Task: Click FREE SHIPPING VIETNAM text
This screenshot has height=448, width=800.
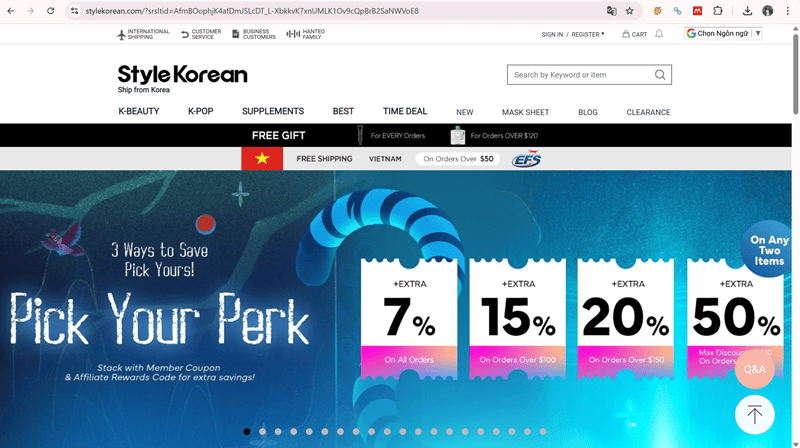Action: click(x=349, y=159)
